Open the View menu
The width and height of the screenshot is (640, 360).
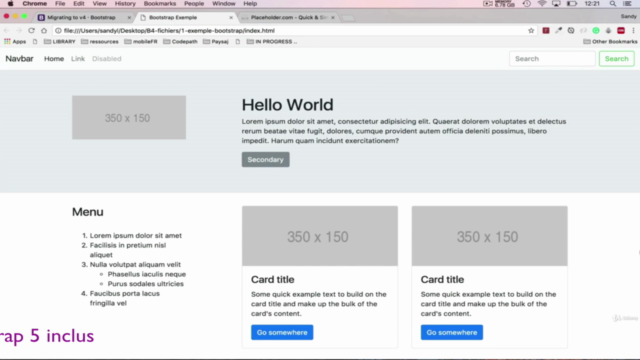click(x=99, y=4)
